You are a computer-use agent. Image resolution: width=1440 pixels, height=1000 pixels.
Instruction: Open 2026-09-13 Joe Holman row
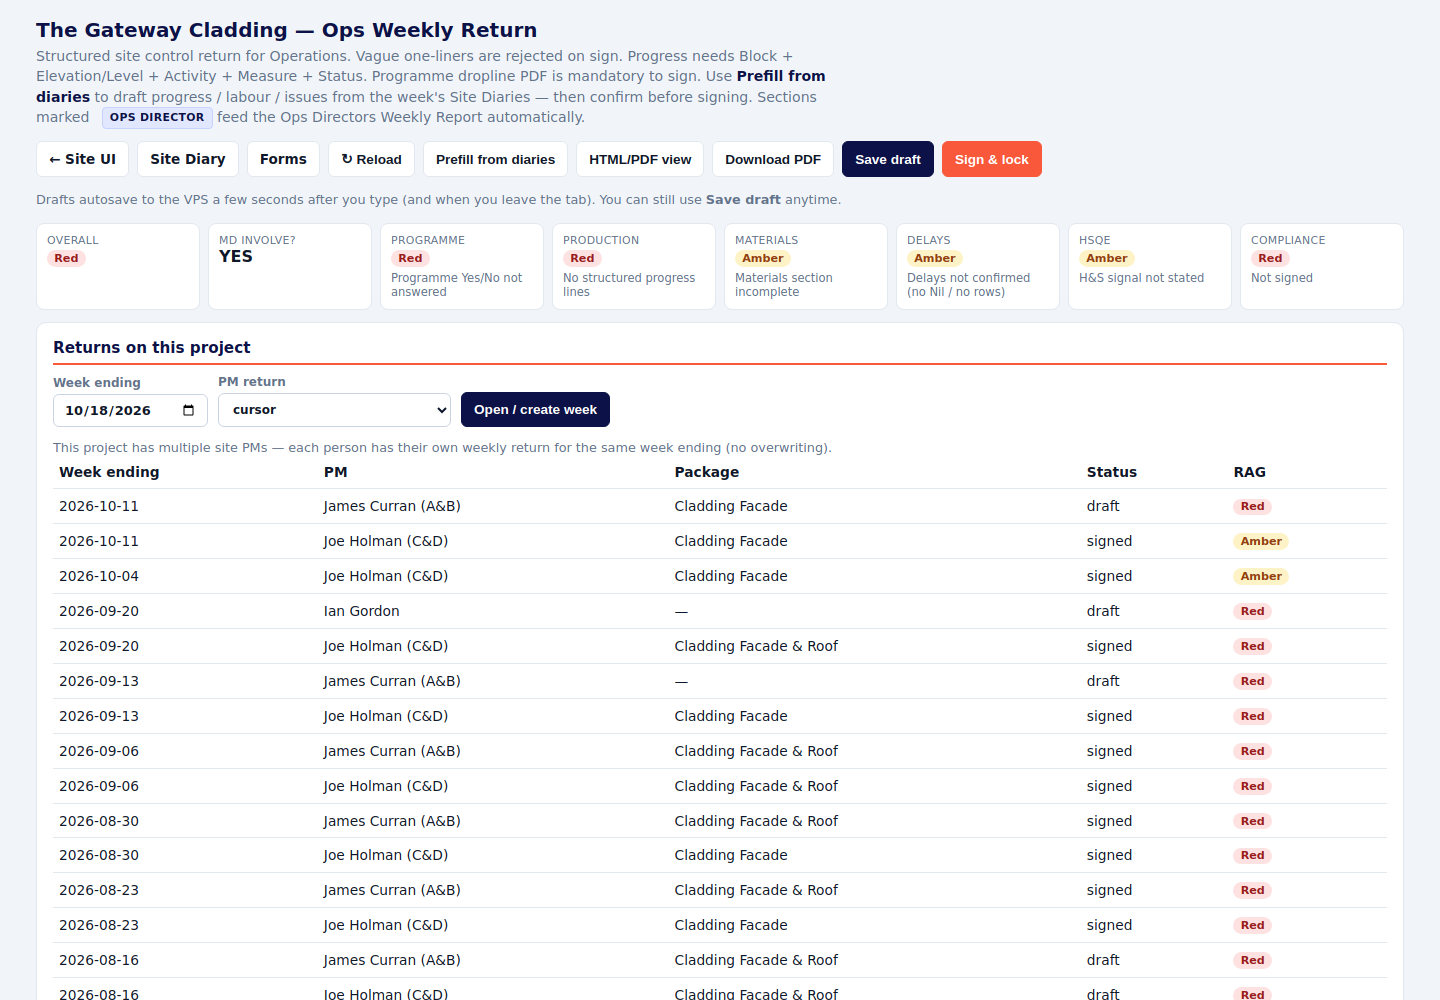[720, 716]
